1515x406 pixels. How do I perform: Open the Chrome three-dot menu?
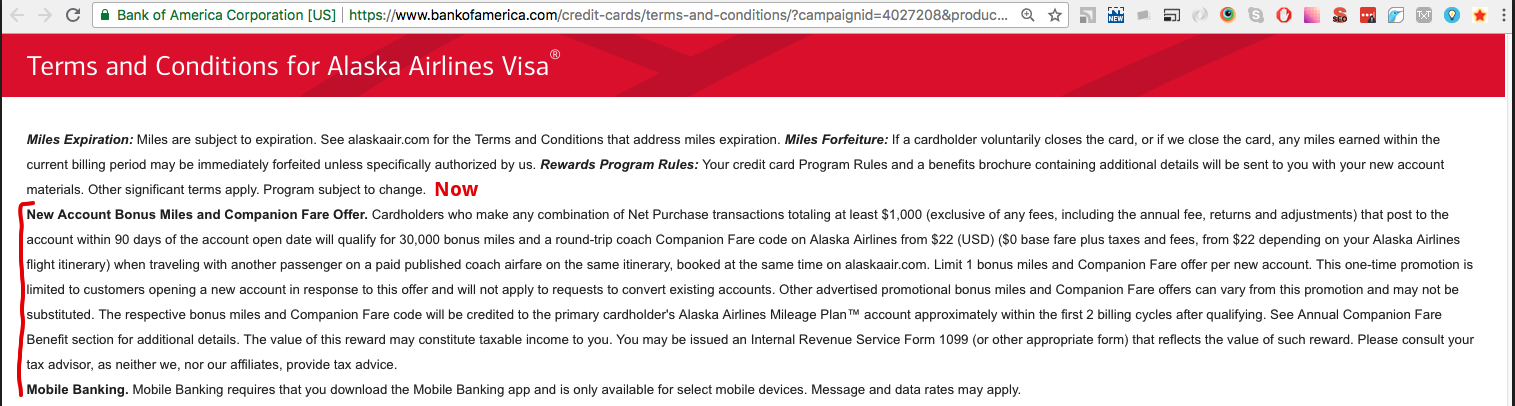1504,15
